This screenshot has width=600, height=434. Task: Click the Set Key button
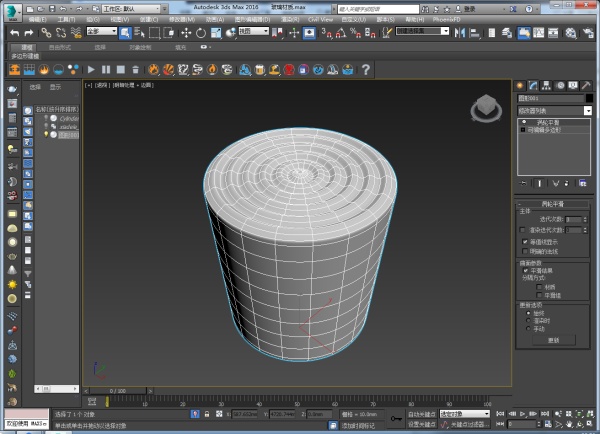click(422, 424)
